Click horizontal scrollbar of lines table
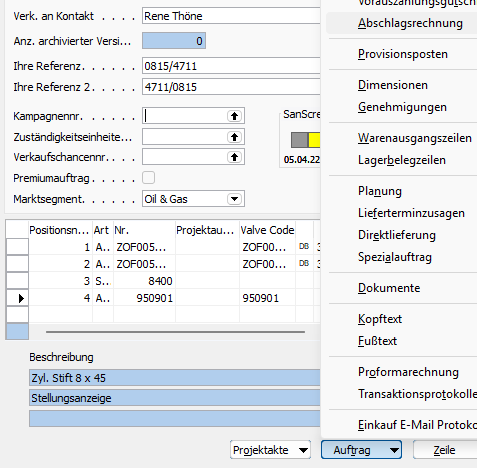This screenshot has width=477, height=468. 175,332
